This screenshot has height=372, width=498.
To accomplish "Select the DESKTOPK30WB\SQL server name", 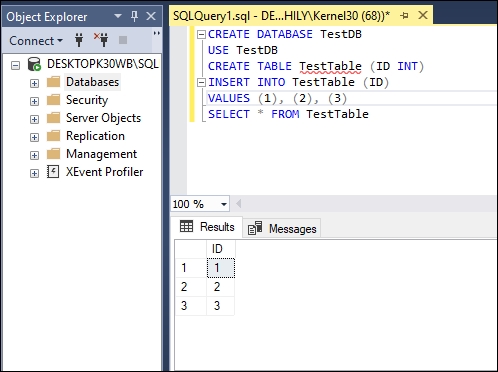I will point(103,64).
